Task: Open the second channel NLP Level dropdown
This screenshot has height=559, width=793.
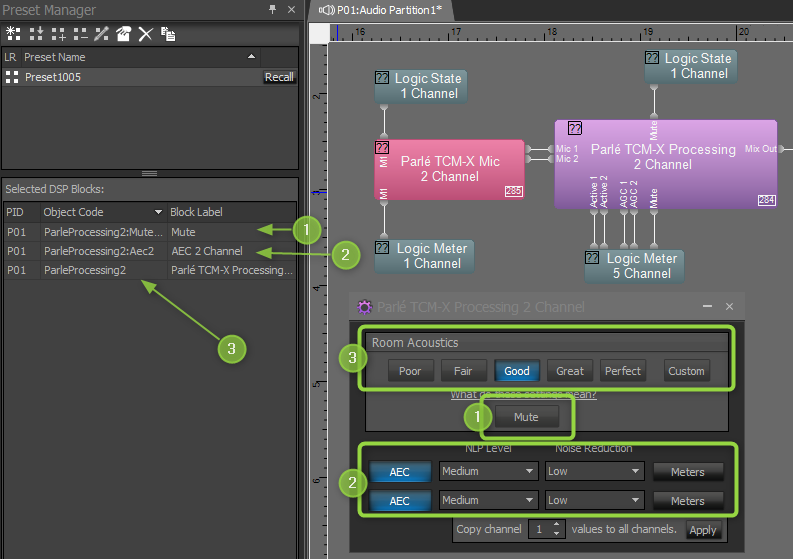Action: [x=488, y=500]
